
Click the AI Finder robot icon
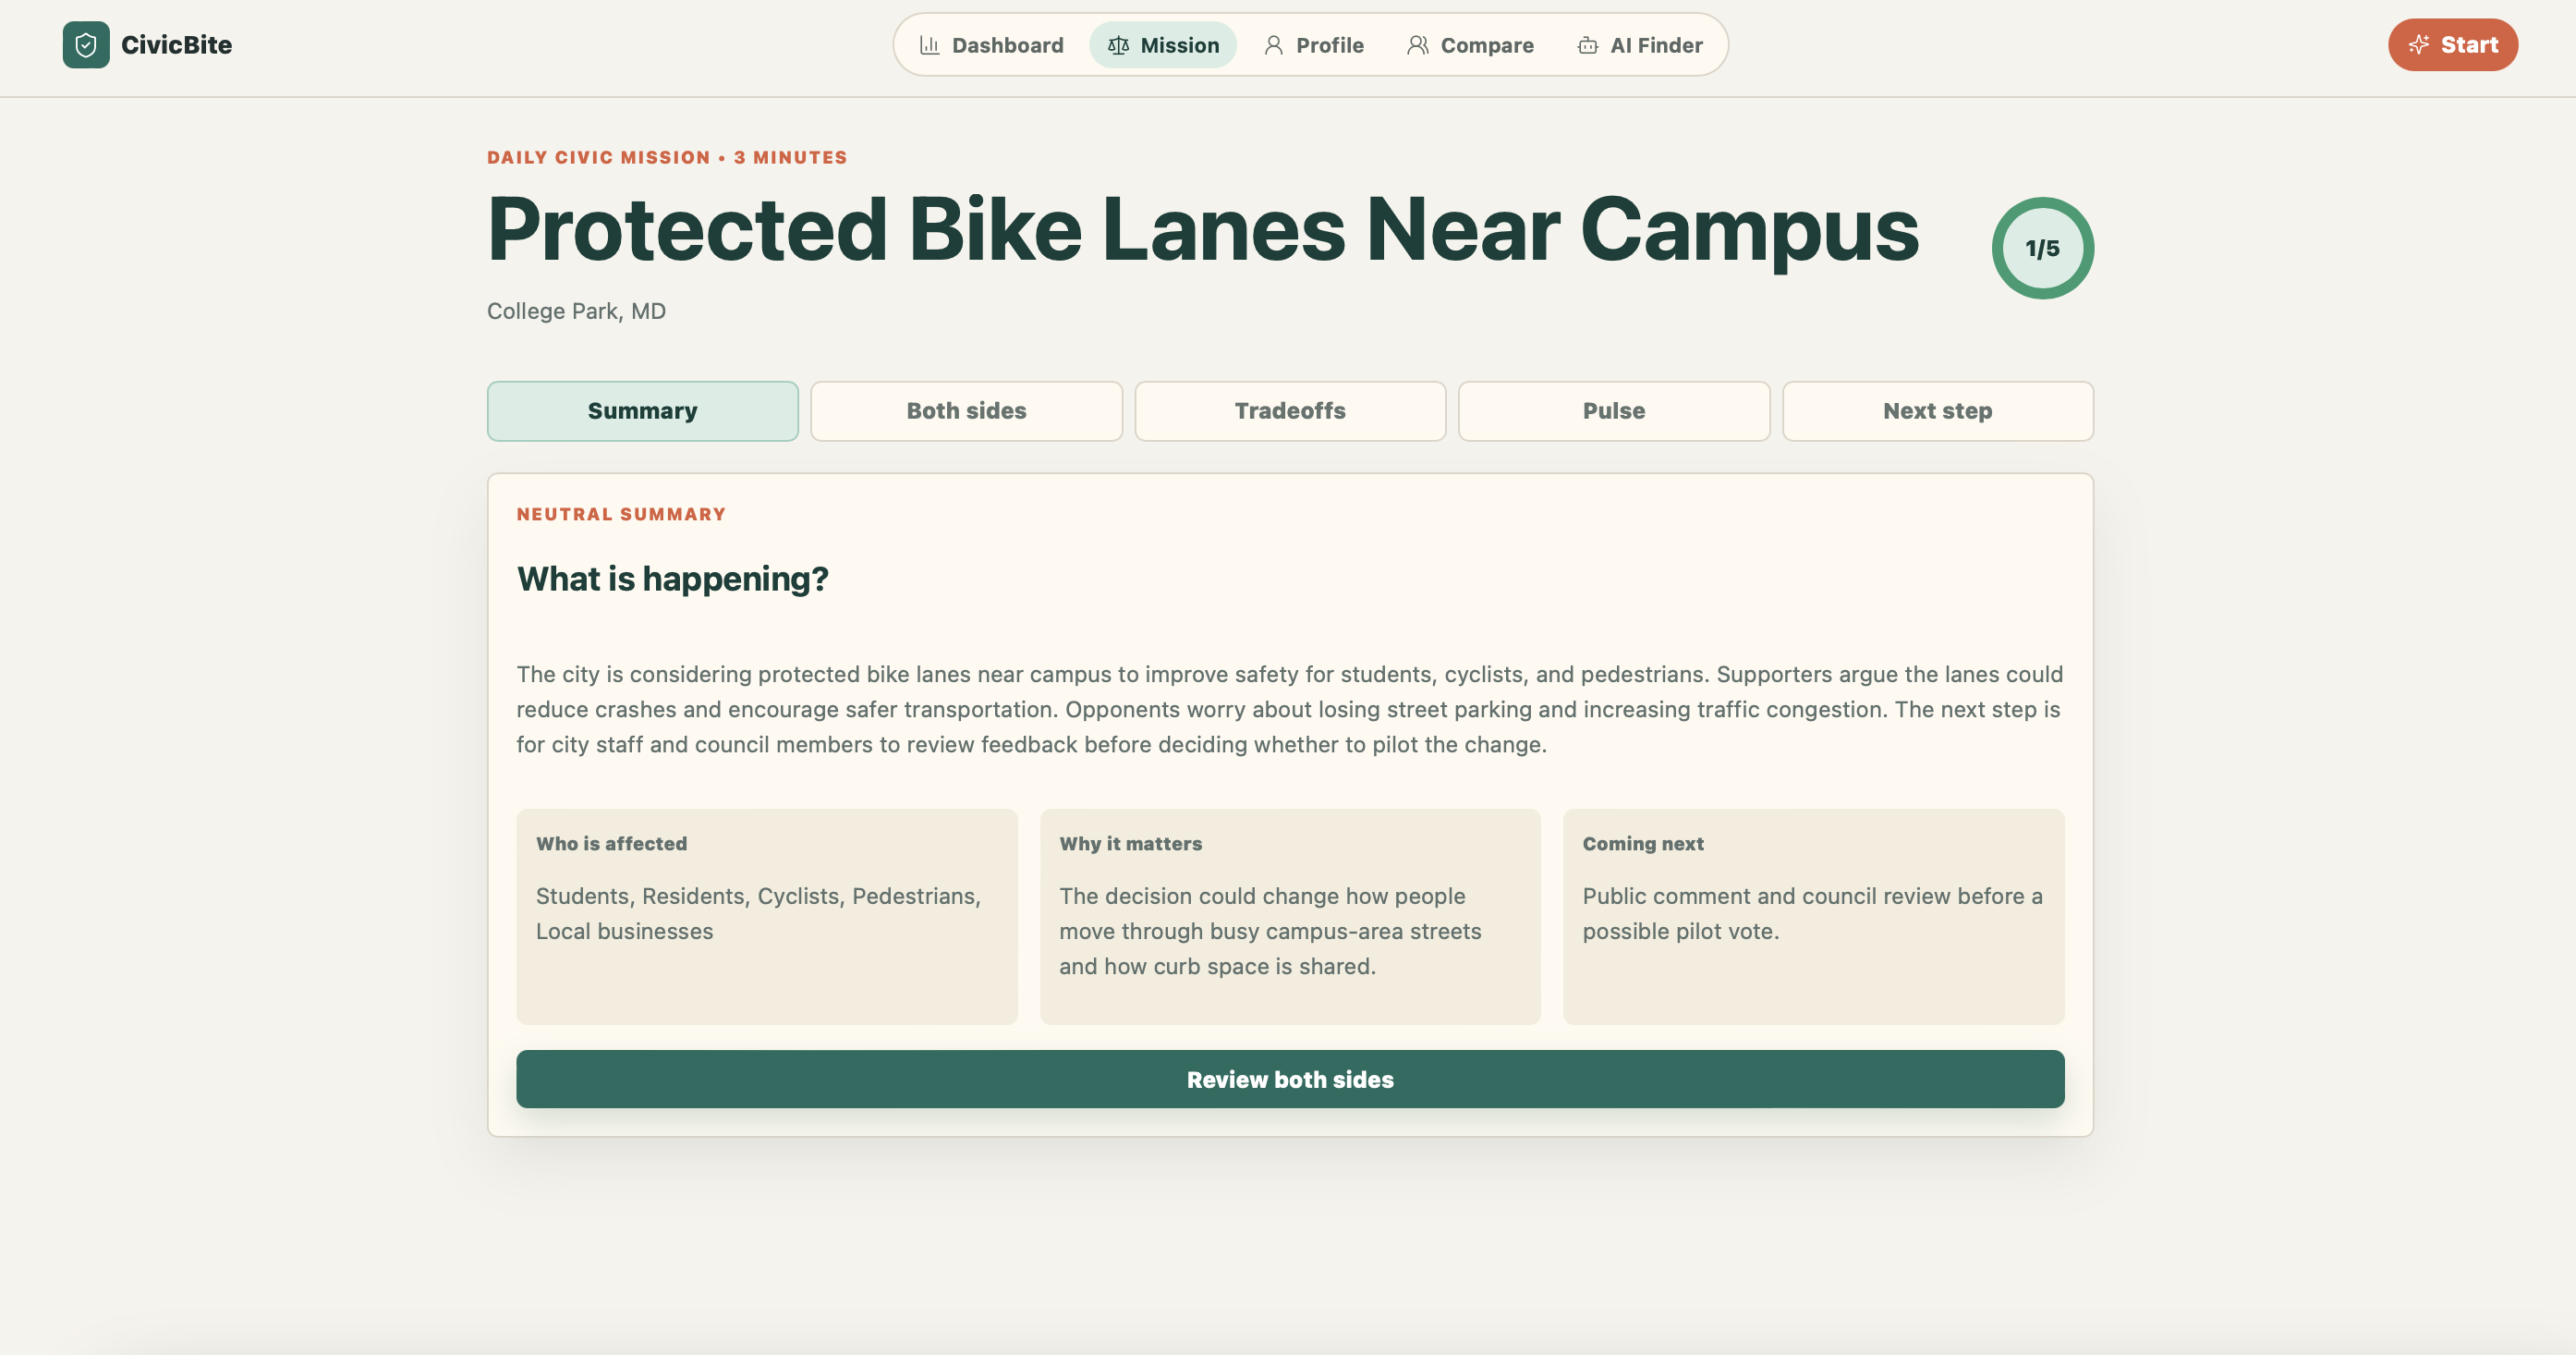click(x=1587, y=45)
